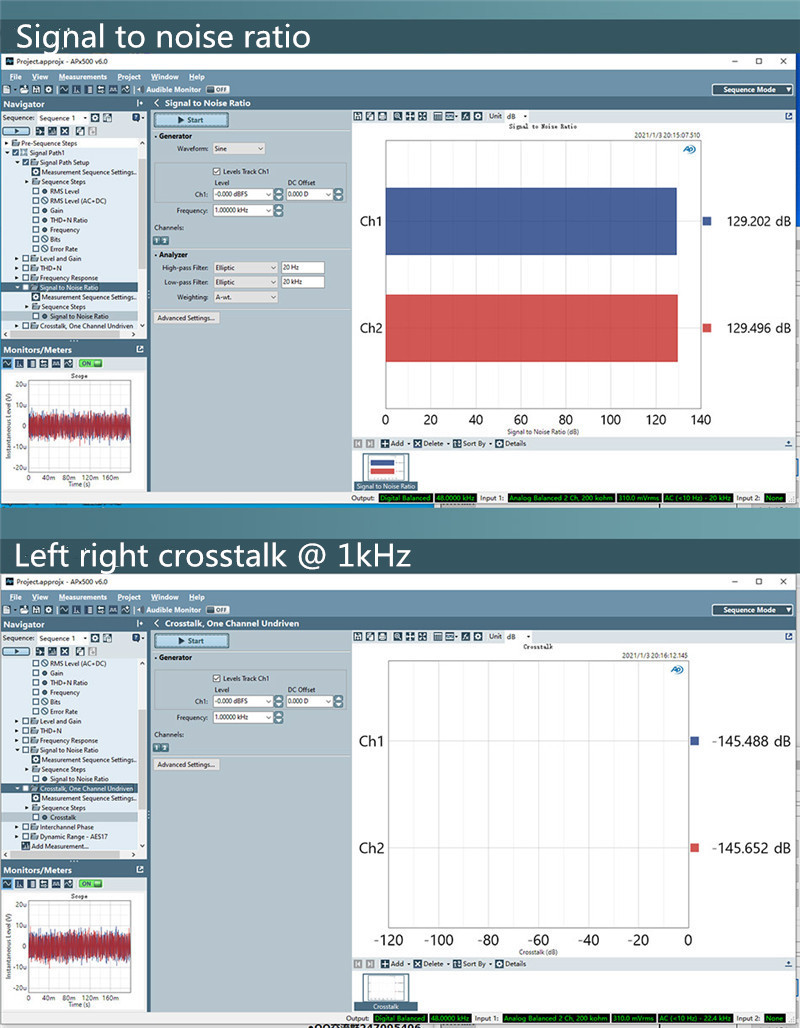Pop out the lower Monitors/Meters panel

(140, 870)
